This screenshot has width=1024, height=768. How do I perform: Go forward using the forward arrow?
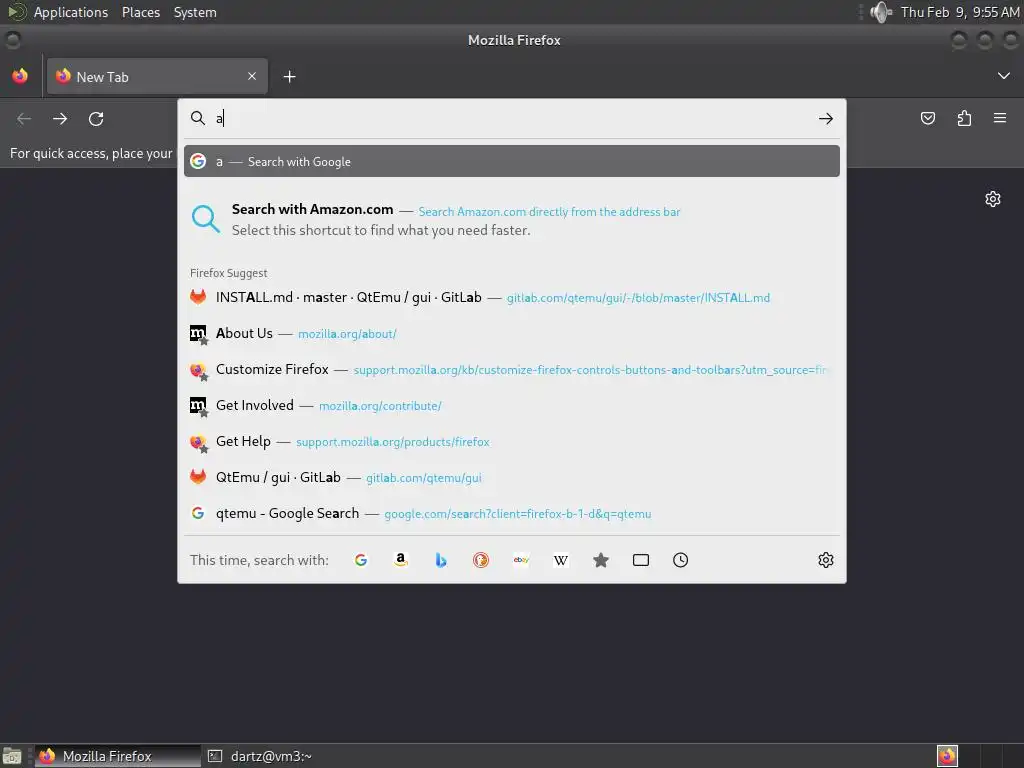60,118
